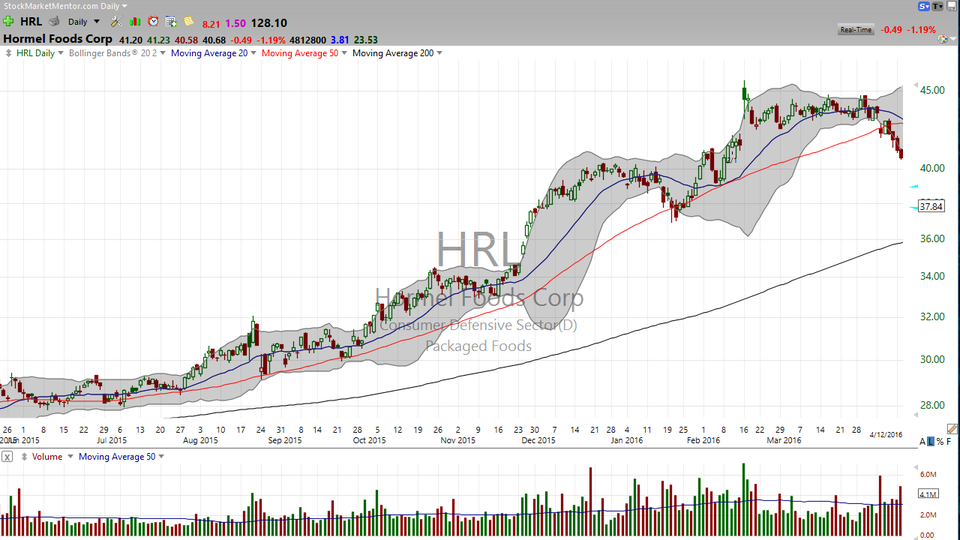Click the color palette icon
Image resolution: width=960 pixels, height=540 pixels.
coord(942,39)
